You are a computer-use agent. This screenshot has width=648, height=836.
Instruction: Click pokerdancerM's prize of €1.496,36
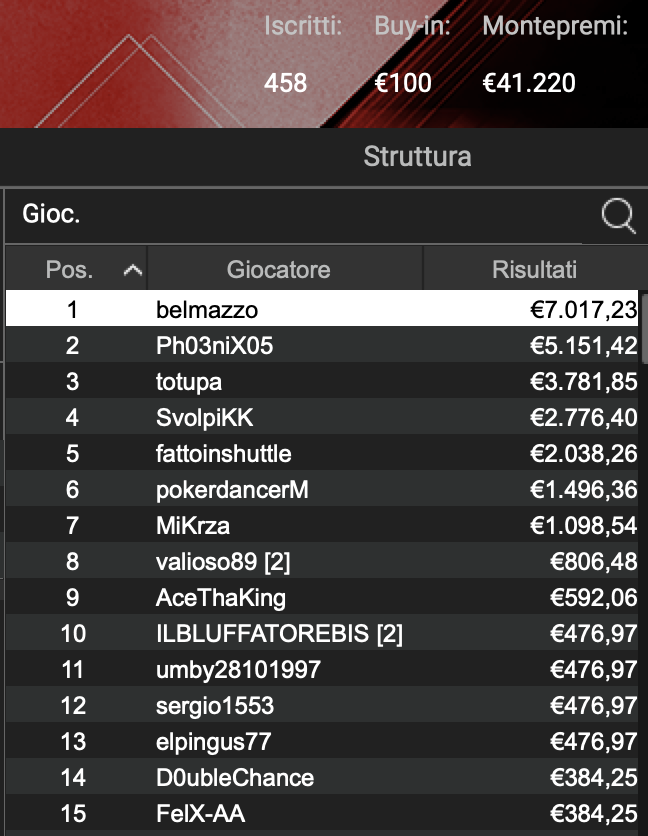pos(575,490)
